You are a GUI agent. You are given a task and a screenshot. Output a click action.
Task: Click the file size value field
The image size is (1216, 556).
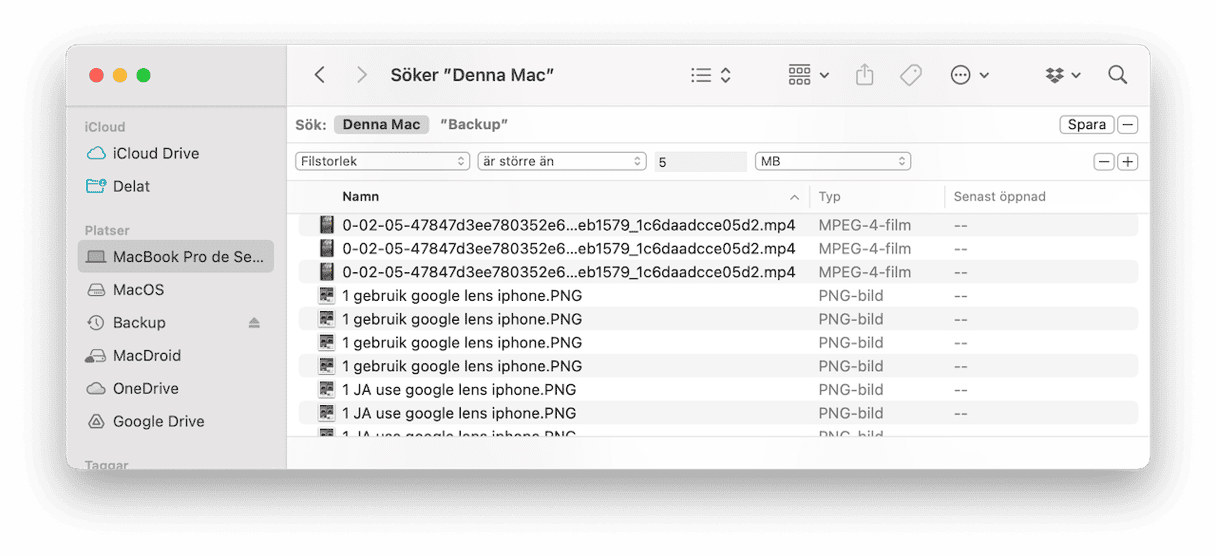click(x=700, y=162)
